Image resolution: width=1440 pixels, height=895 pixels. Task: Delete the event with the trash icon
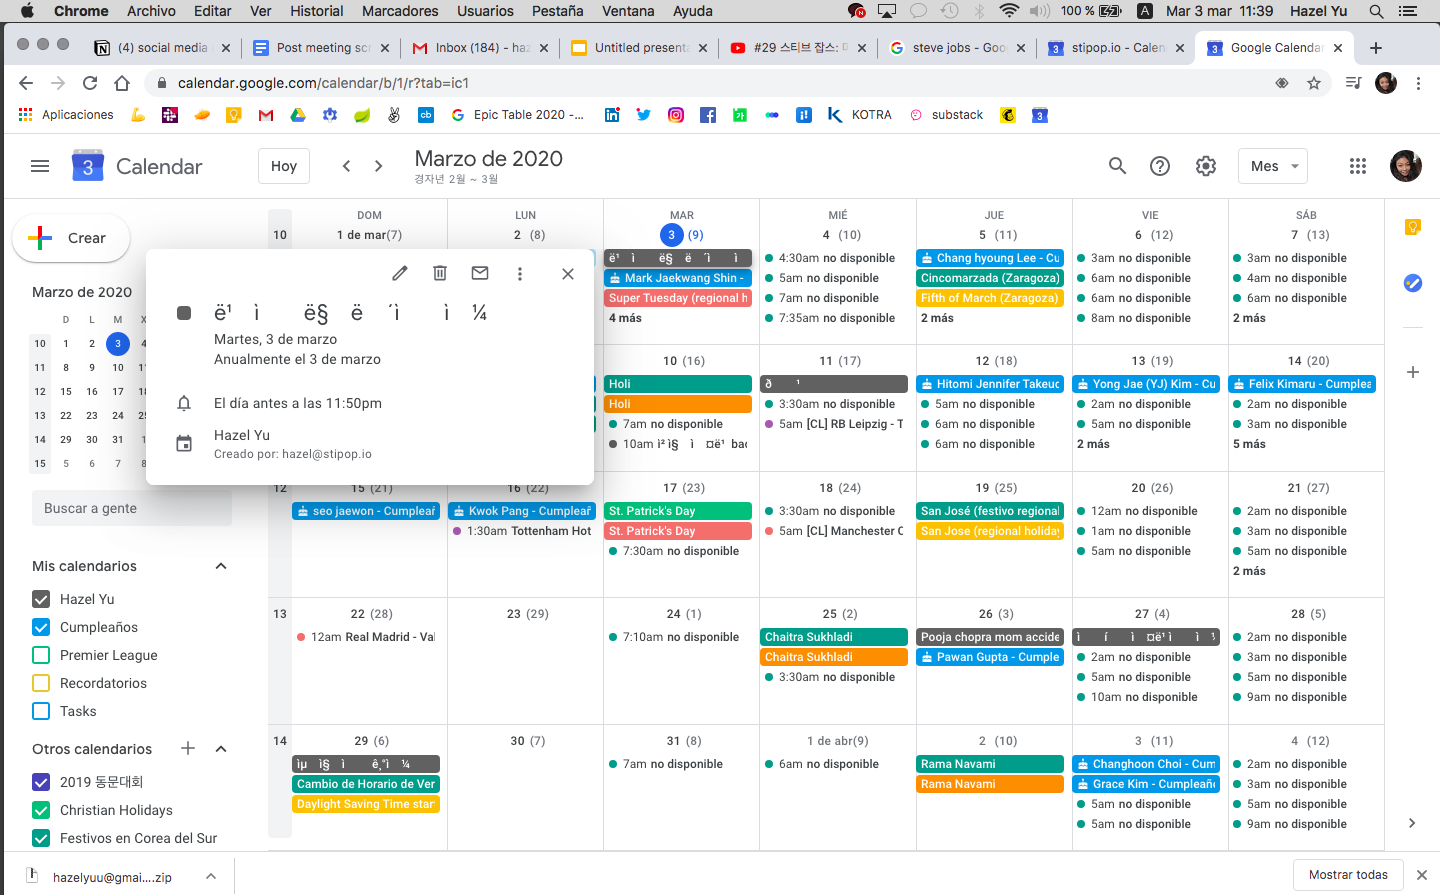tap(439, 272)
